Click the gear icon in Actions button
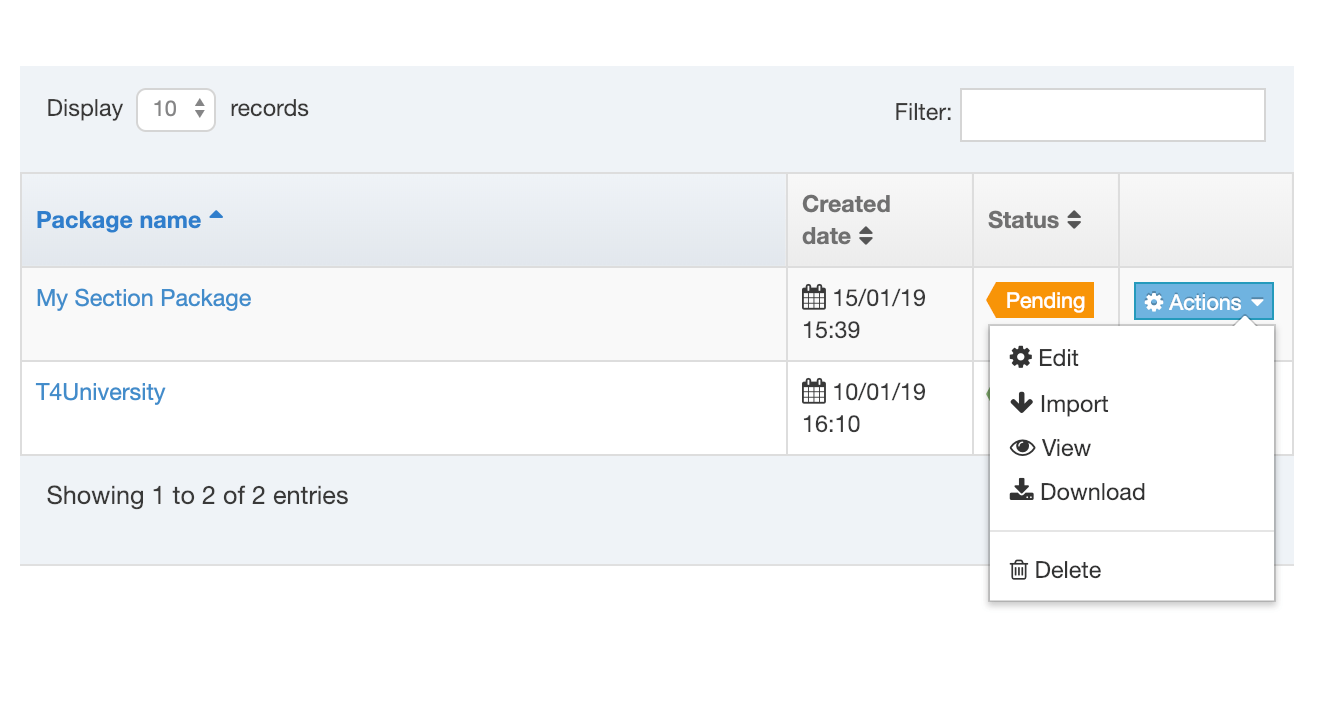The width and height of the screenshot is (1324, 710). (x=1154, y=302)
